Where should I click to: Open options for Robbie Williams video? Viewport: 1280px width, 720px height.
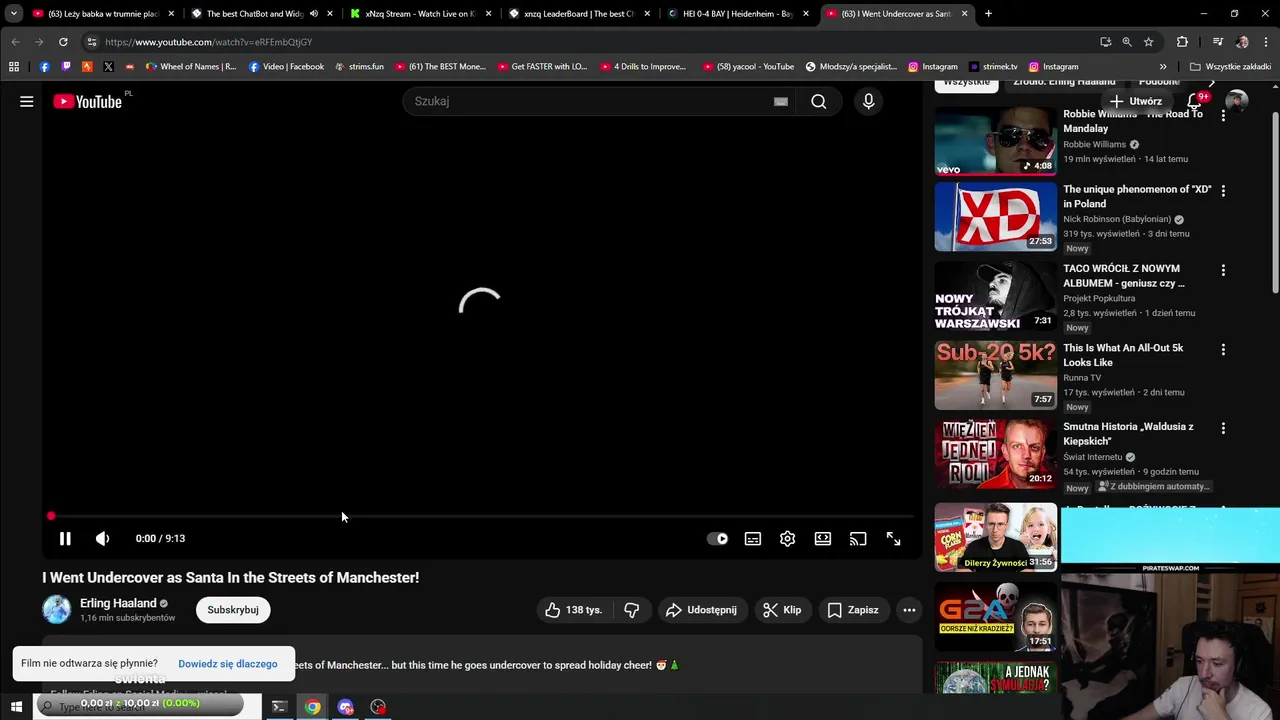[x=1223, y=116]
